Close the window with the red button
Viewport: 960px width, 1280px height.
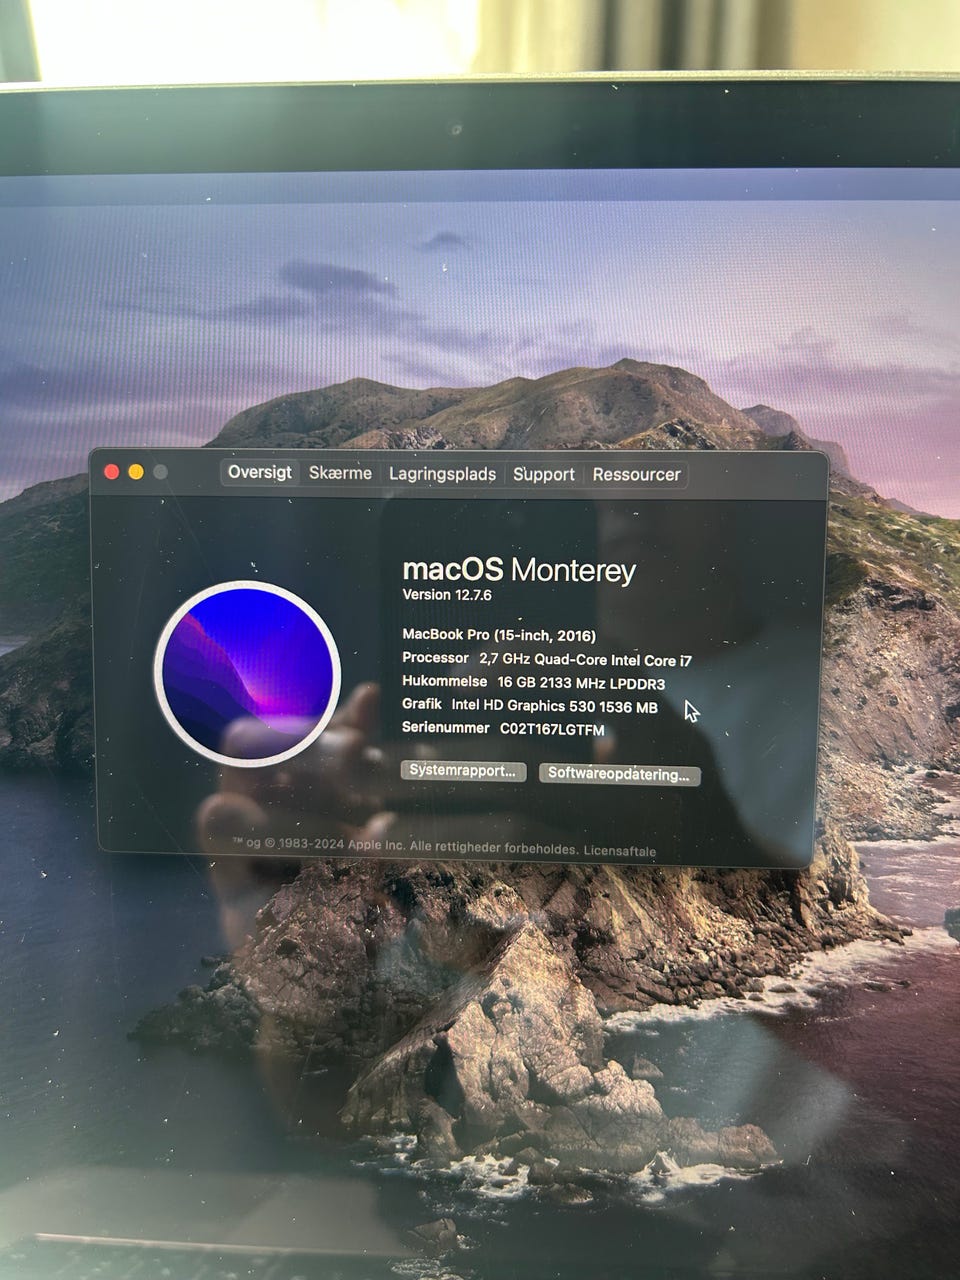(x=112, y=472)
